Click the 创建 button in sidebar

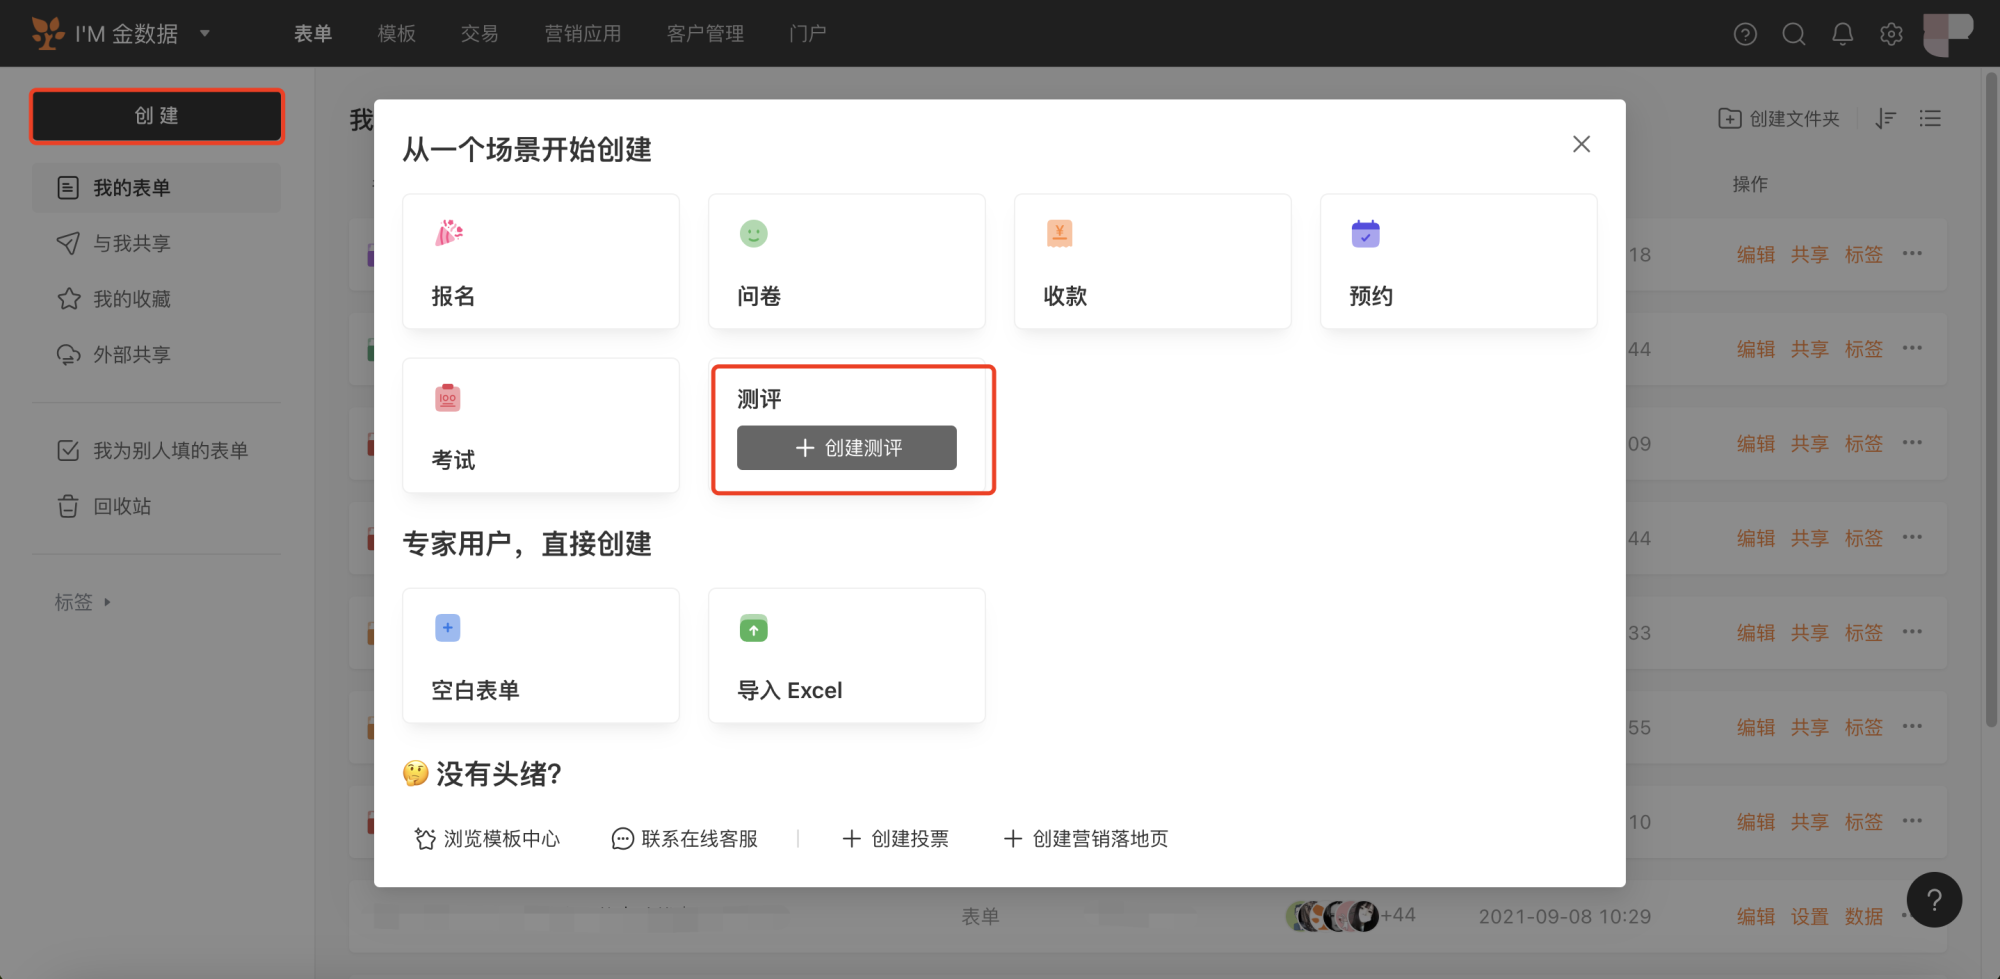(157, 116)
